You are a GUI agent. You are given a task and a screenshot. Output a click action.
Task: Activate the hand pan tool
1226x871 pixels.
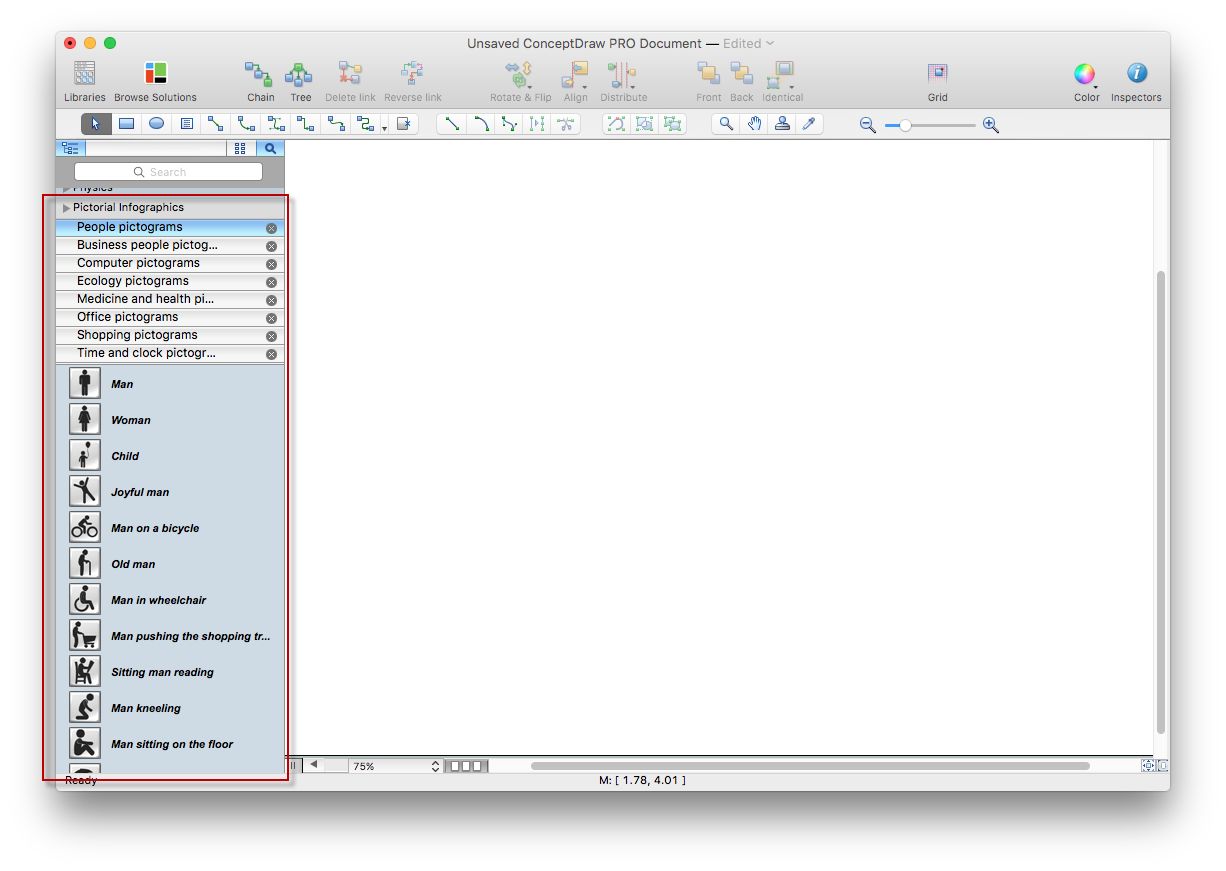(x=754, y=124)
